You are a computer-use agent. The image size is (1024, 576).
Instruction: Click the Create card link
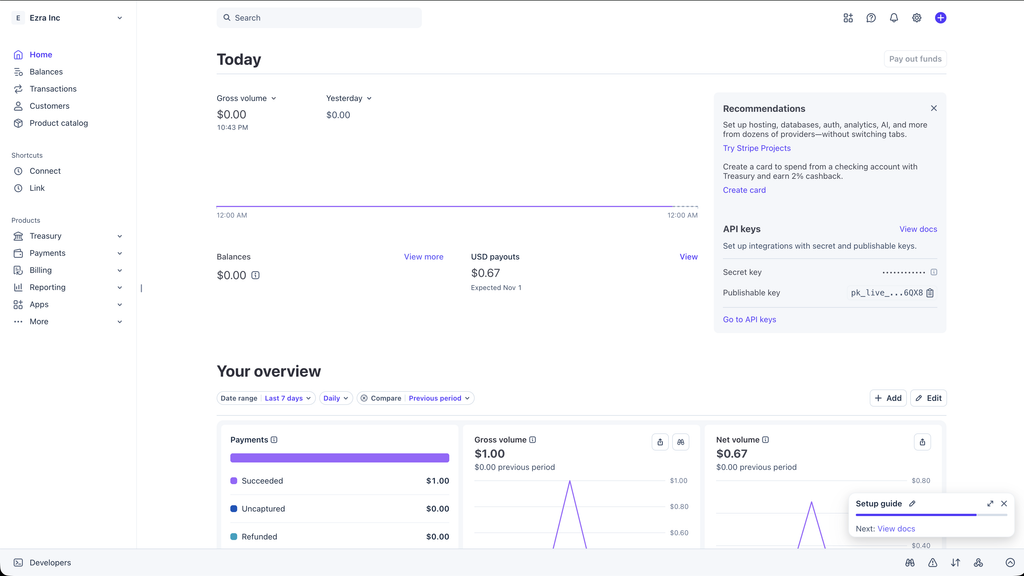(x=744, y=190)
